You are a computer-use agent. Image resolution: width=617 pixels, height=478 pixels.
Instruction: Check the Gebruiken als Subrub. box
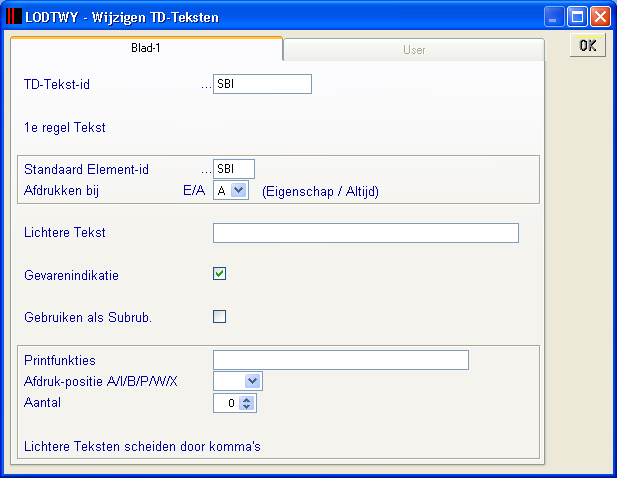tap(220, 316)
